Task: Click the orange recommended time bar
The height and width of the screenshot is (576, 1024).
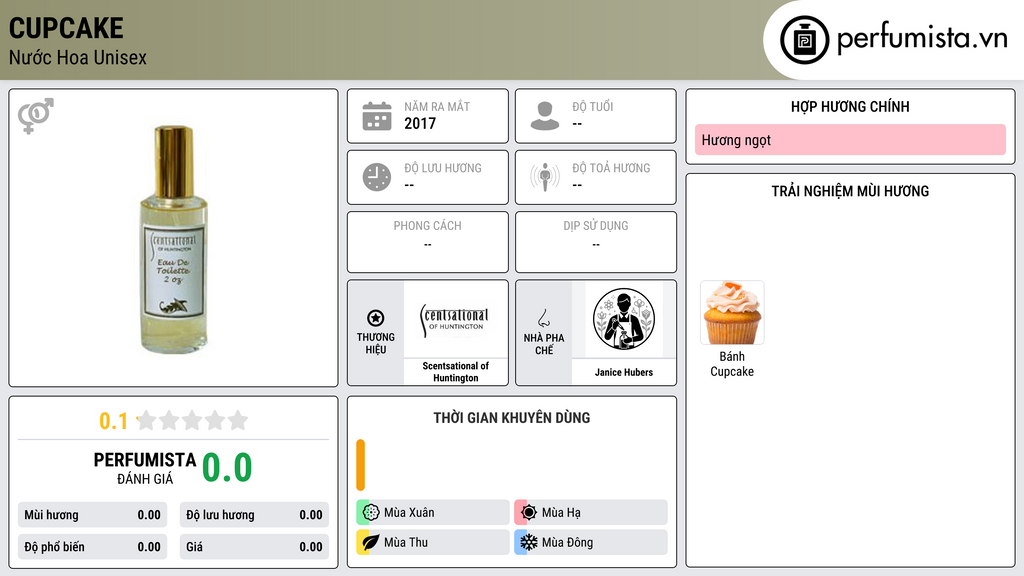Action: 360,465
